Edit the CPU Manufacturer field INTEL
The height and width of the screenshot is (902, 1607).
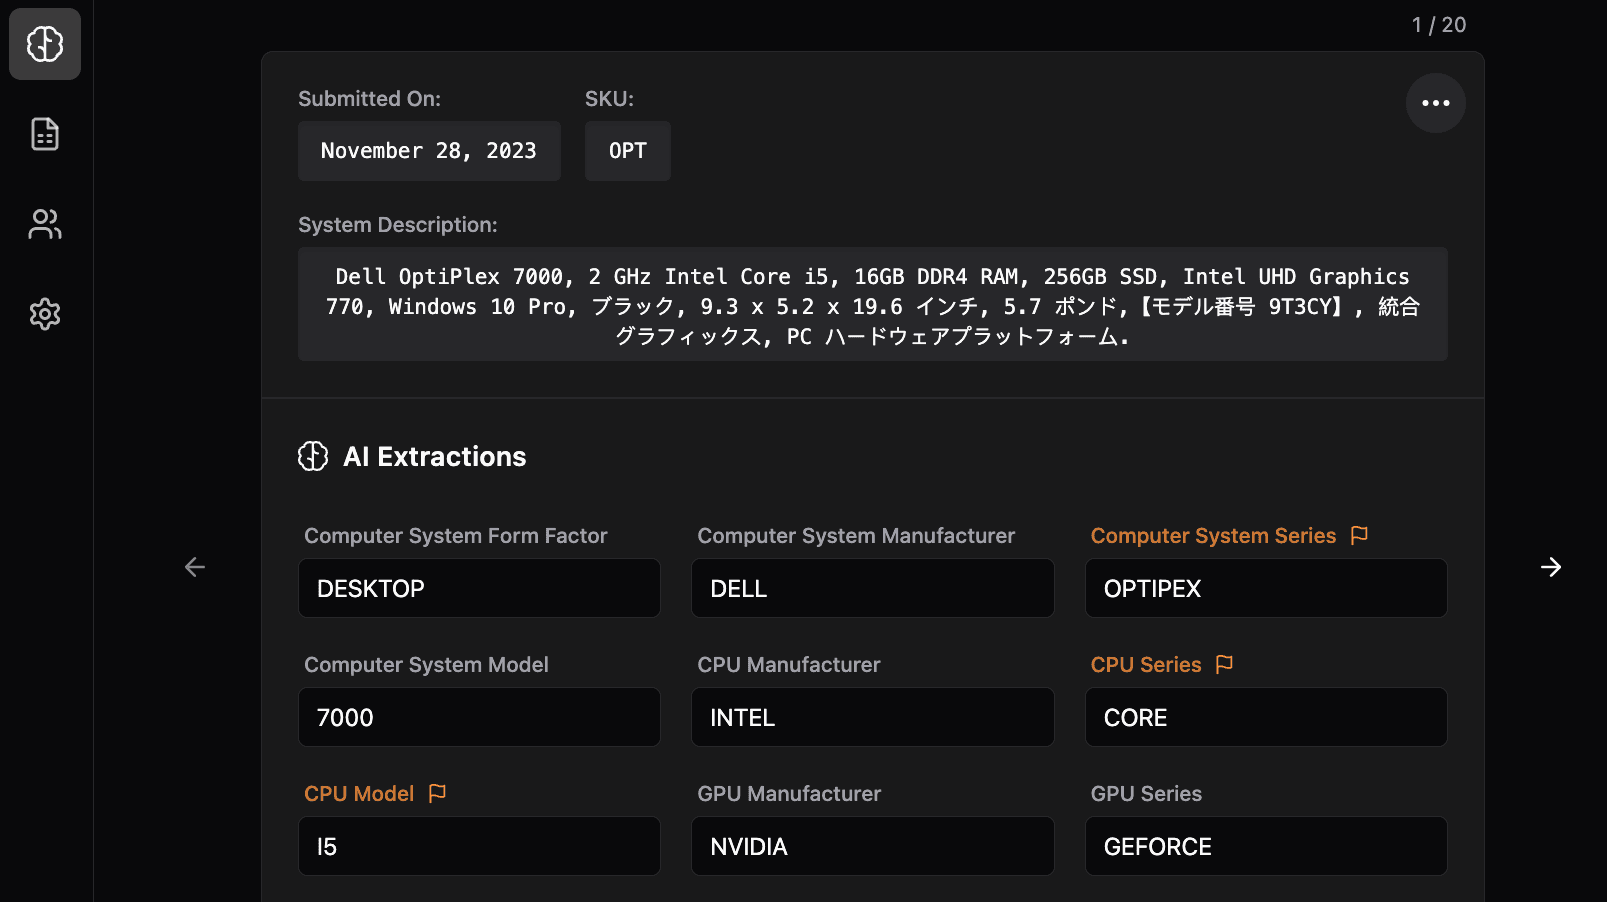[x=873, y=717]
